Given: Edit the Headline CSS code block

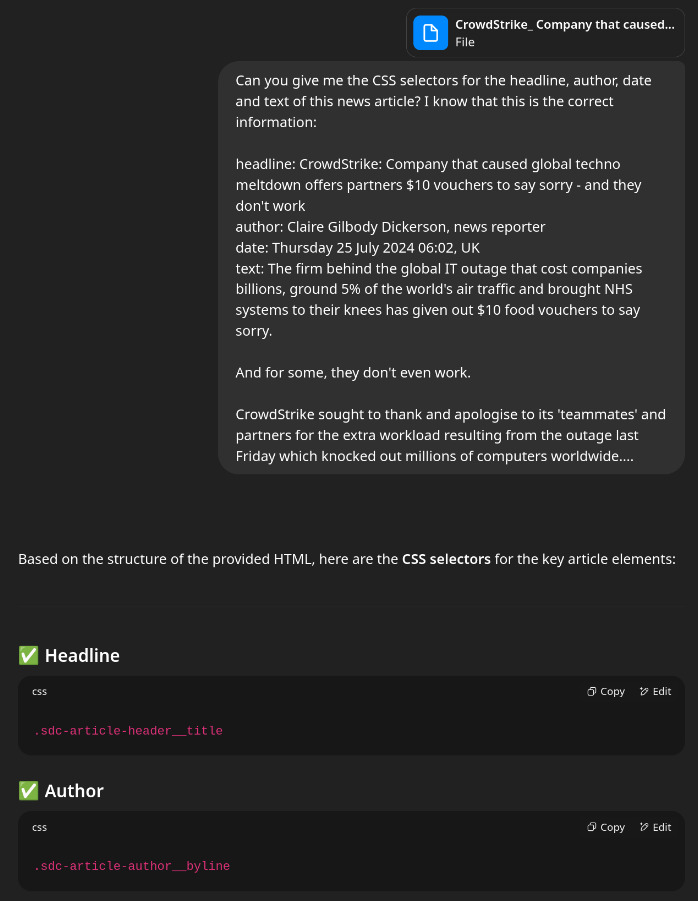Looking at the screenshot, I should [x=655, y=691].
